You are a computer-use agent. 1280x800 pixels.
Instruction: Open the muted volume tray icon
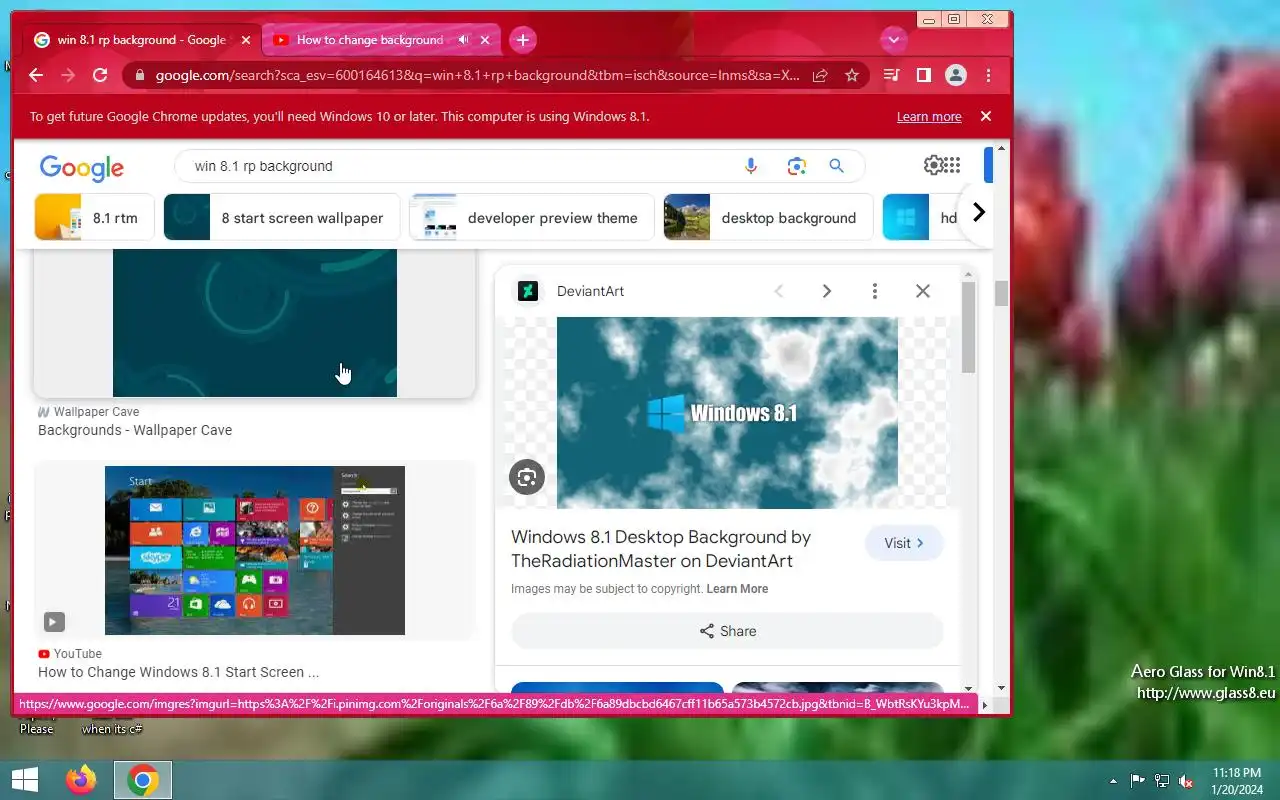1186,781
